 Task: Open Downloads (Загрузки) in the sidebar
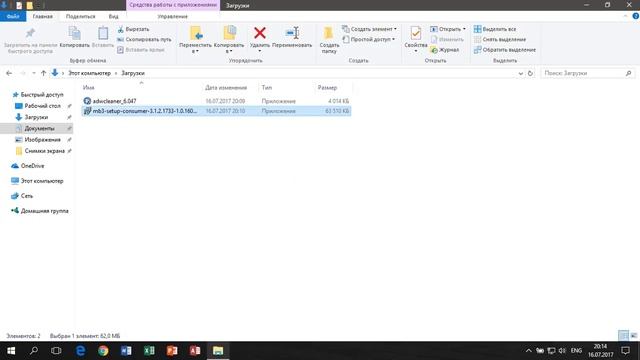(x=36, y=117)
